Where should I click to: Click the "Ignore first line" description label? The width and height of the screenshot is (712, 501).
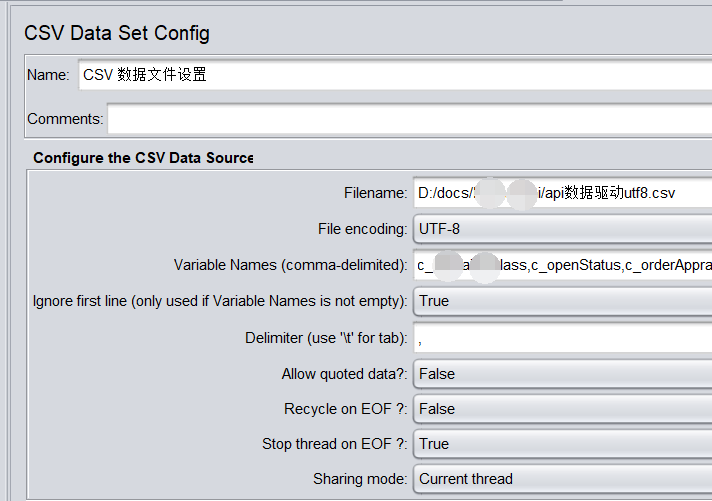[220, 301]
